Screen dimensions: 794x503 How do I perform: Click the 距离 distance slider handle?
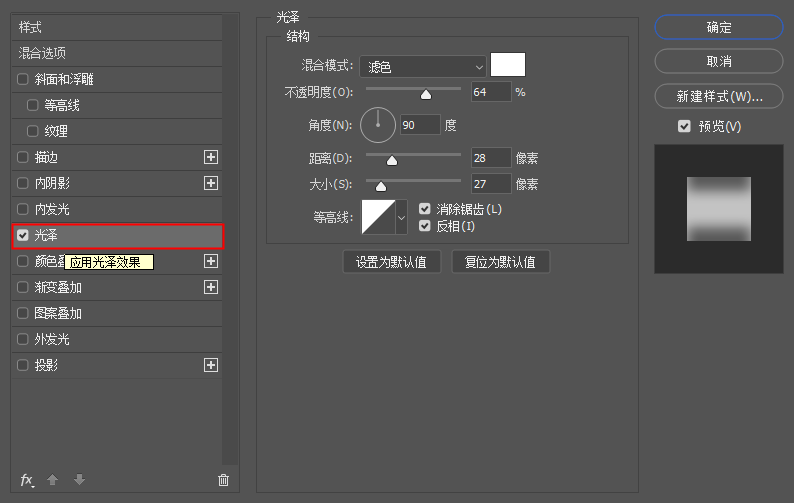tap(392, 161)
